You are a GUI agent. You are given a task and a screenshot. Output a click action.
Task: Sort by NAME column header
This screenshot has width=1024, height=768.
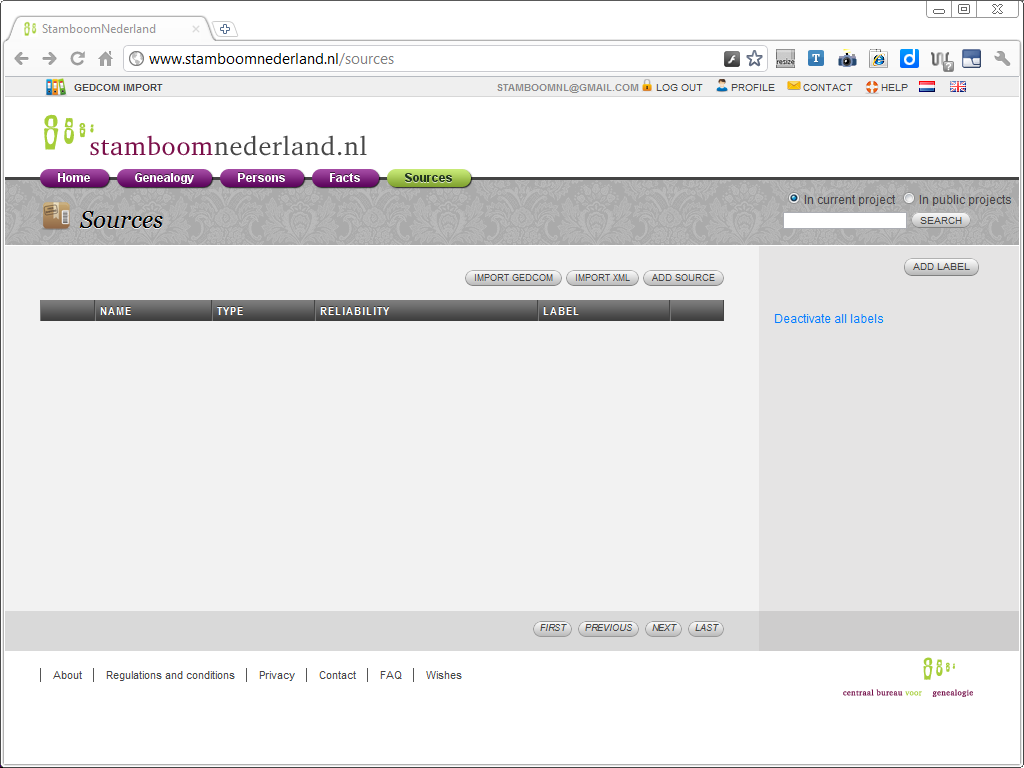[153, 311]
